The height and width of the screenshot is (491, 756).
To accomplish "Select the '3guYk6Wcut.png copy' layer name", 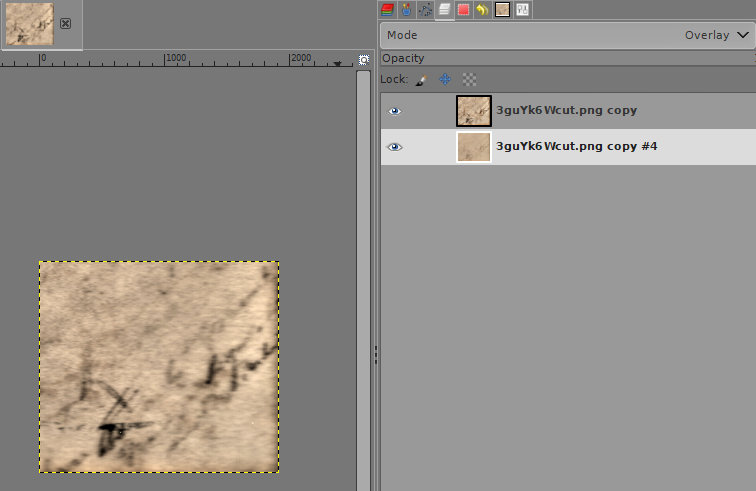I will click(566, 111).
